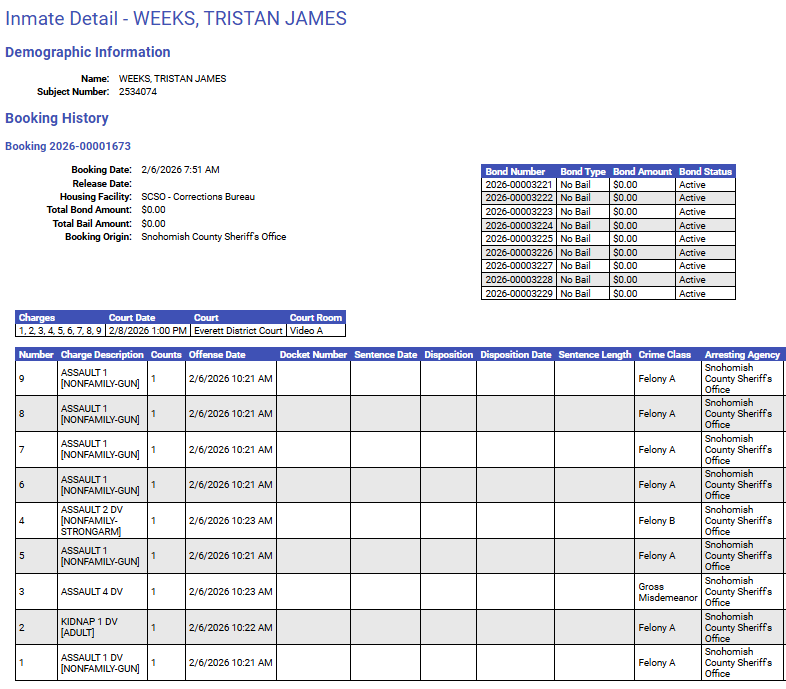Screen dimensions: 786x689
Task: Select the Booking 2026-00001673 heading
Action: coord(68,146)
